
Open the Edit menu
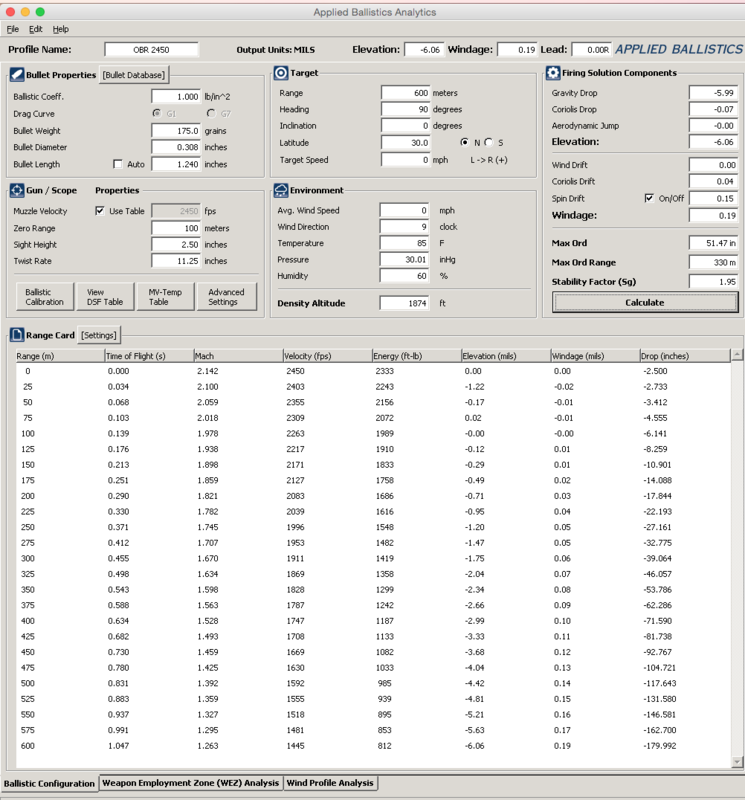tap(36, 29)
